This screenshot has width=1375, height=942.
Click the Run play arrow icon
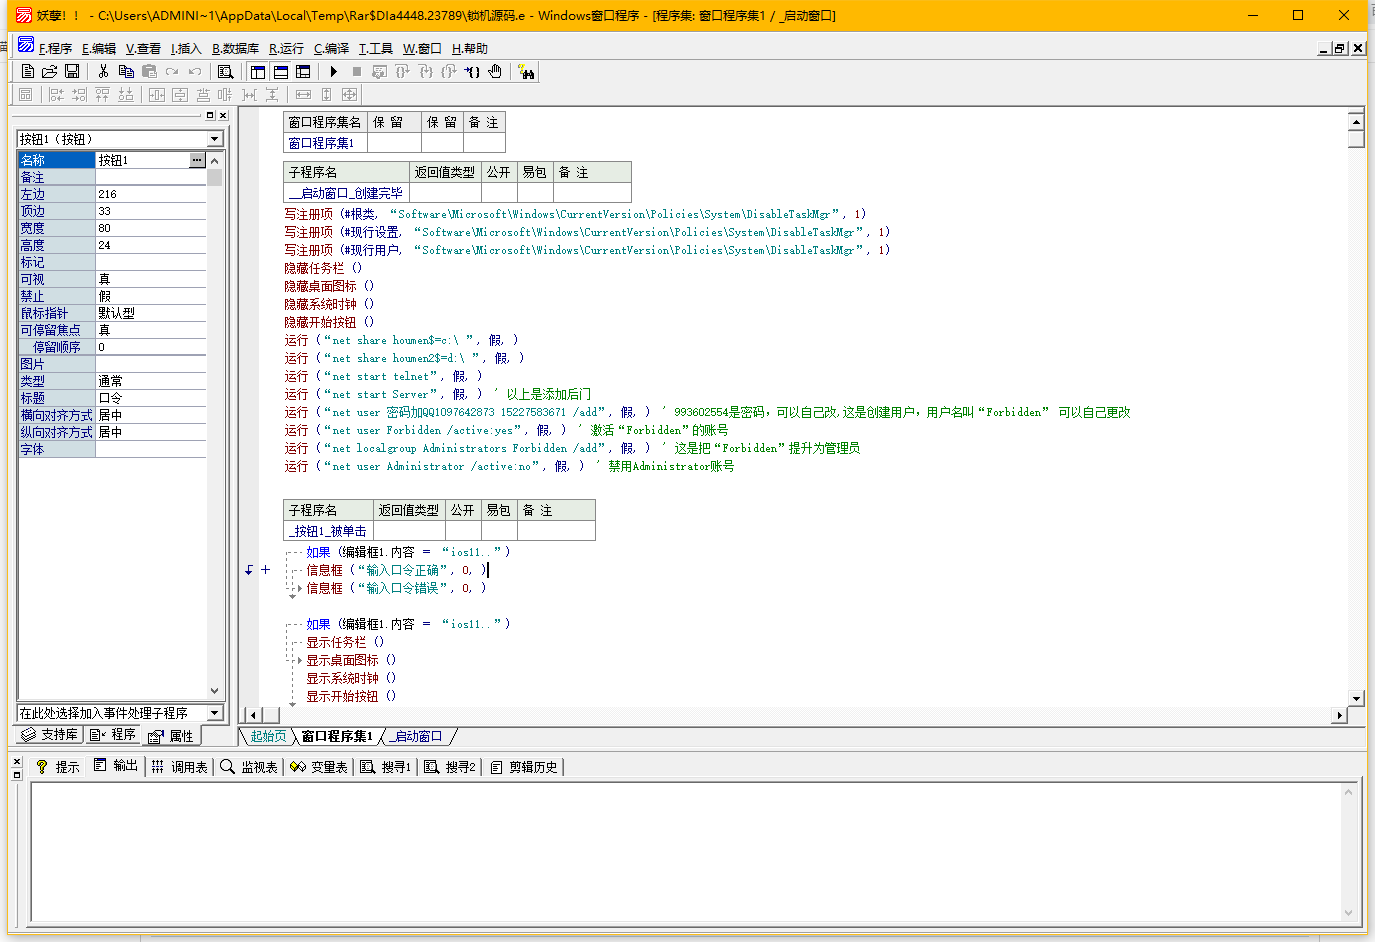pos(333,71)
